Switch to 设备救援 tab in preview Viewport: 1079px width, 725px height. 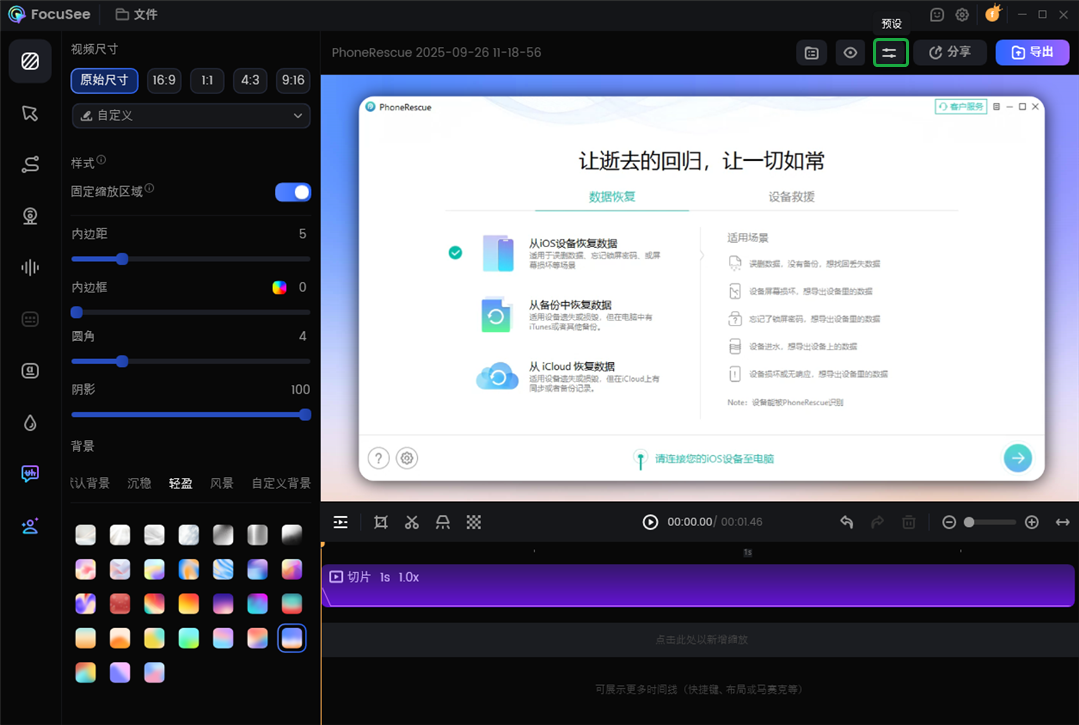[x=791, y=197]
